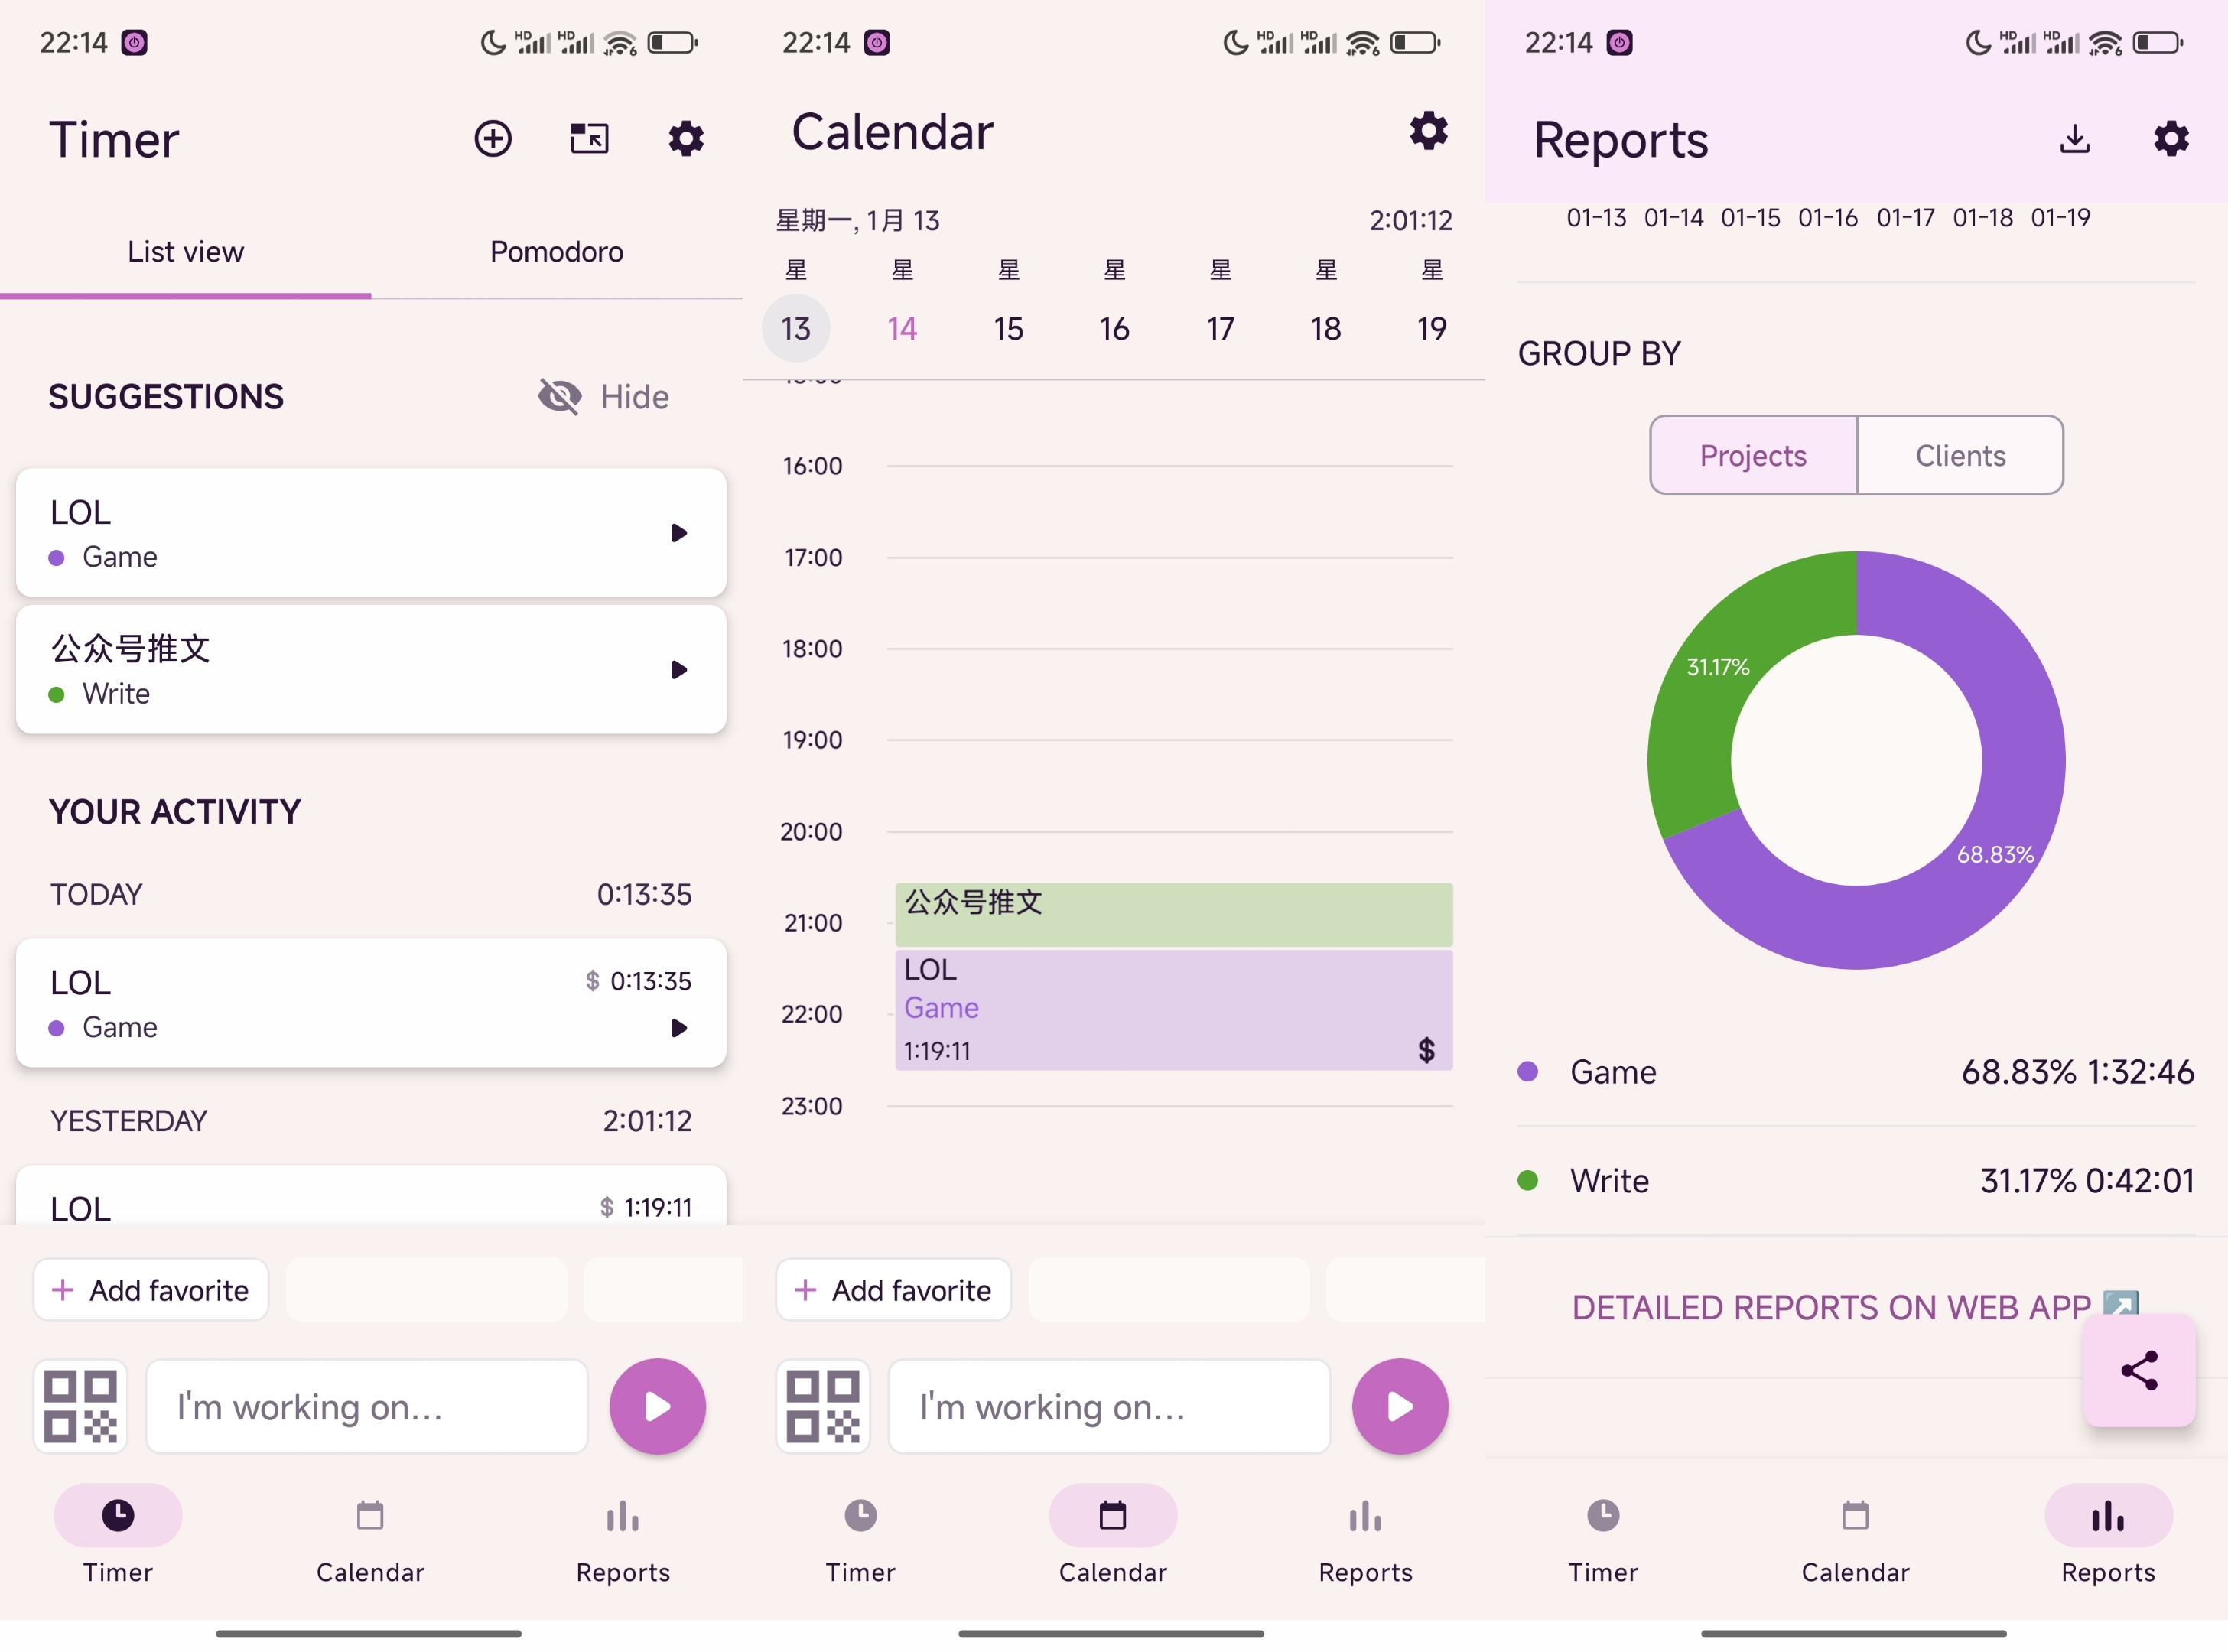Click Add favorite on Timer screen
This screenshot has width=2228, height=1652.
coord(151,1290)
